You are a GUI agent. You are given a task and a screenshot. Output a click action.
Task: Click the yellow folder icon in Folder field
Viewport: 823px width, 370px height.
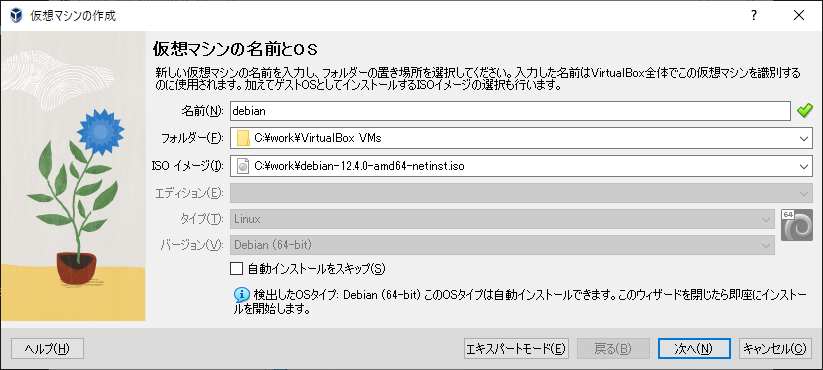(x=242, y=139)
